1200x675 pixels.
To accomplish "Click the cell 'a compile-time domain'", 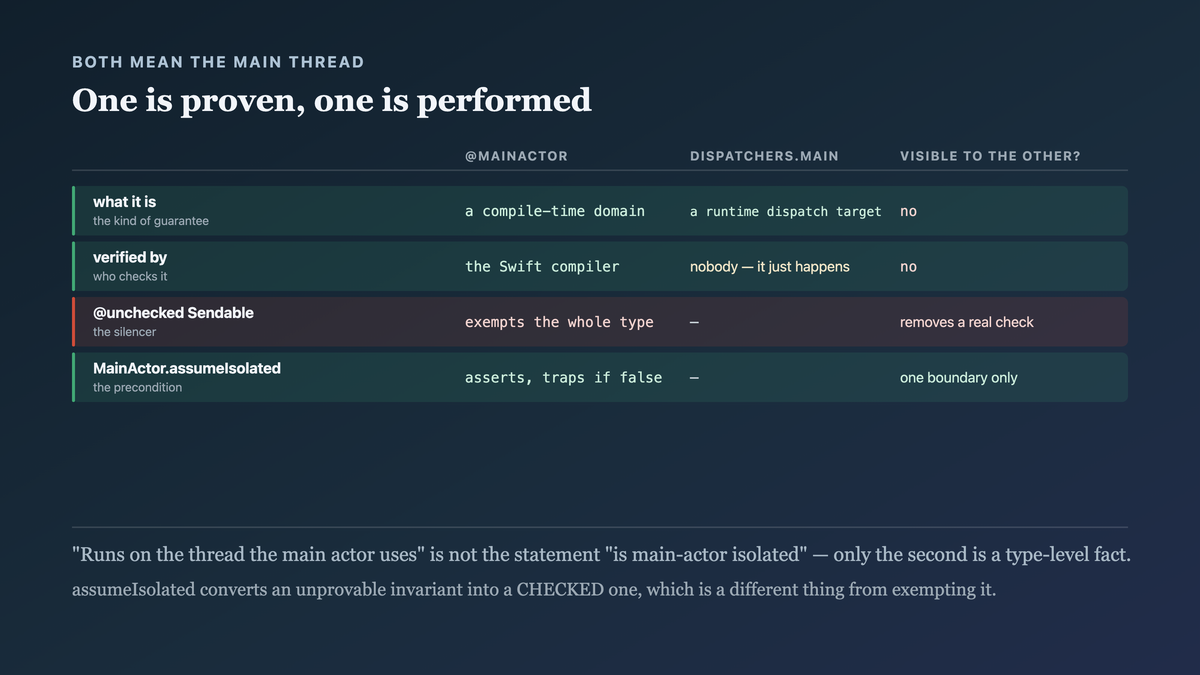I will pos(555,211).
